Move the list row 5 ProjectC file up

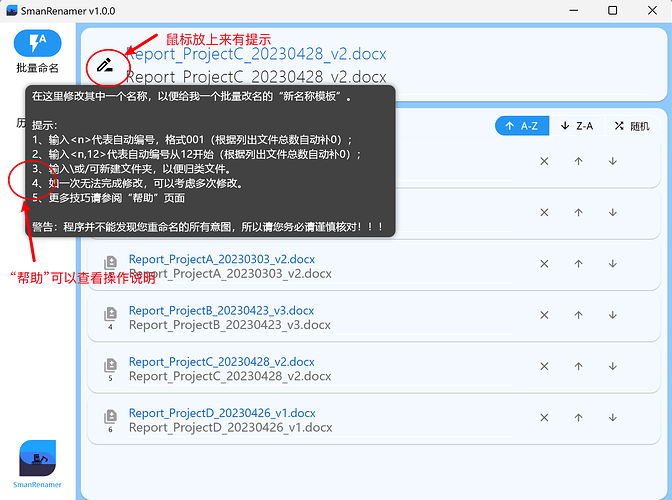pyautogui.click(x=578, y=368)
